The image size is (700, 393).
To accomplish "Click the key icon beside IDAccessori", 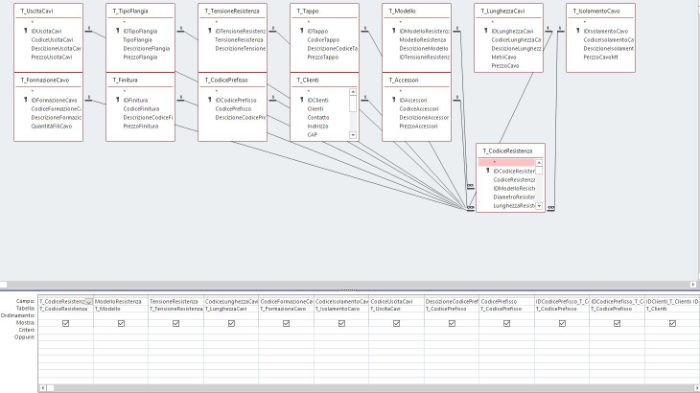I will coord(394,100).
